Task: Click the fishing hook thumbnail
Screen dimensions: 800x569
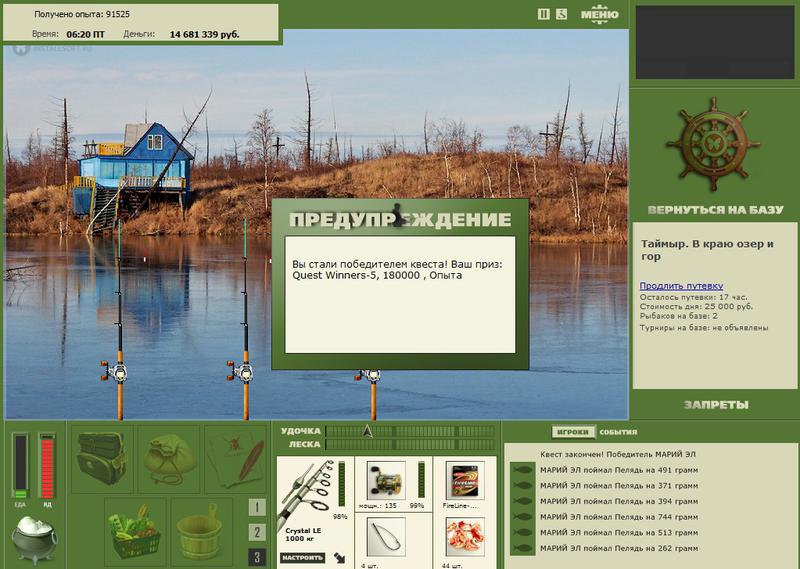Action: (386, 537)
